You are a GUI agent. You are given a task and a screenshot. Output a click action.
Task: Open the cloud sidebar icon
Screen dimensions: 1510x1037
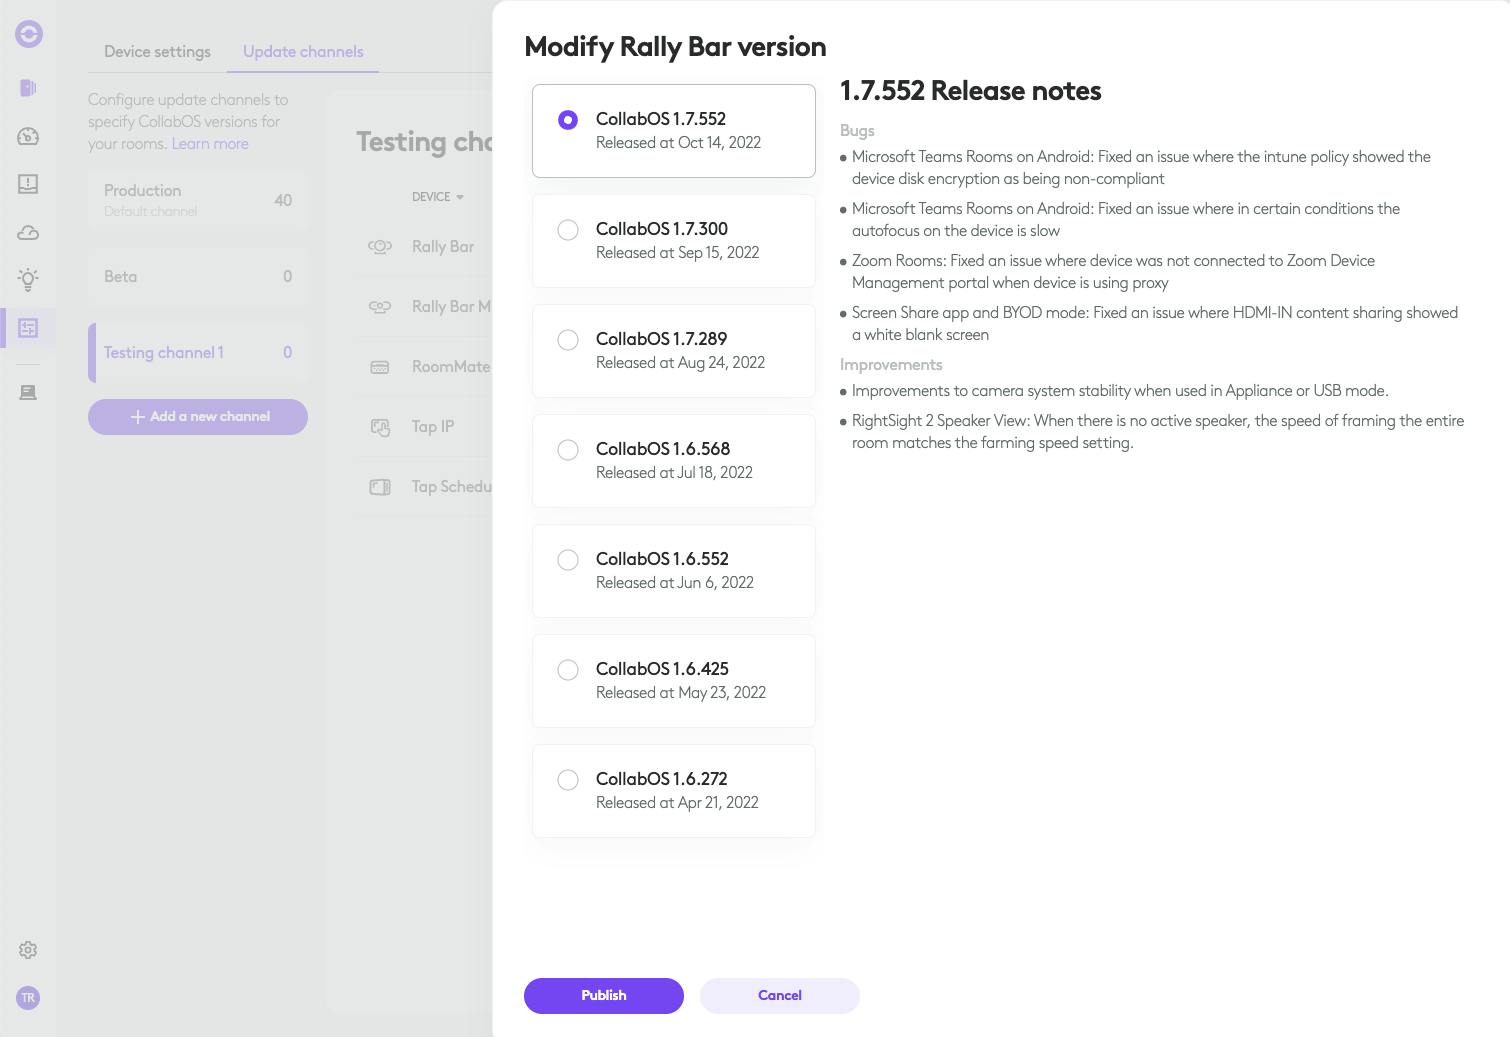click(x=28, y=232)
